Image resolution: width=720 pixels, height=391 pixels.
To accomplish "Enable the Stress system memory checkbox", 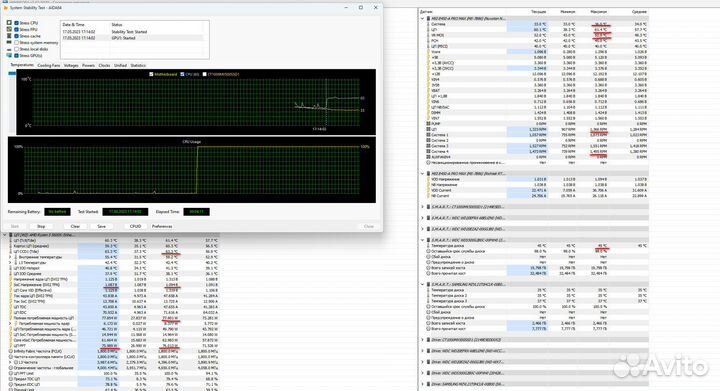I will 17,42.
